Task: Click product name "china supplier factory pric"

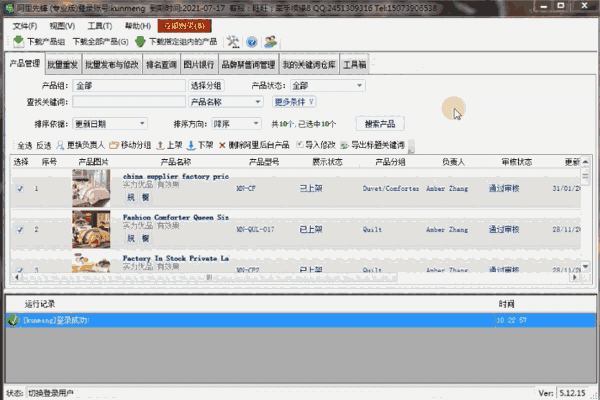Action: tap(176, 176)
